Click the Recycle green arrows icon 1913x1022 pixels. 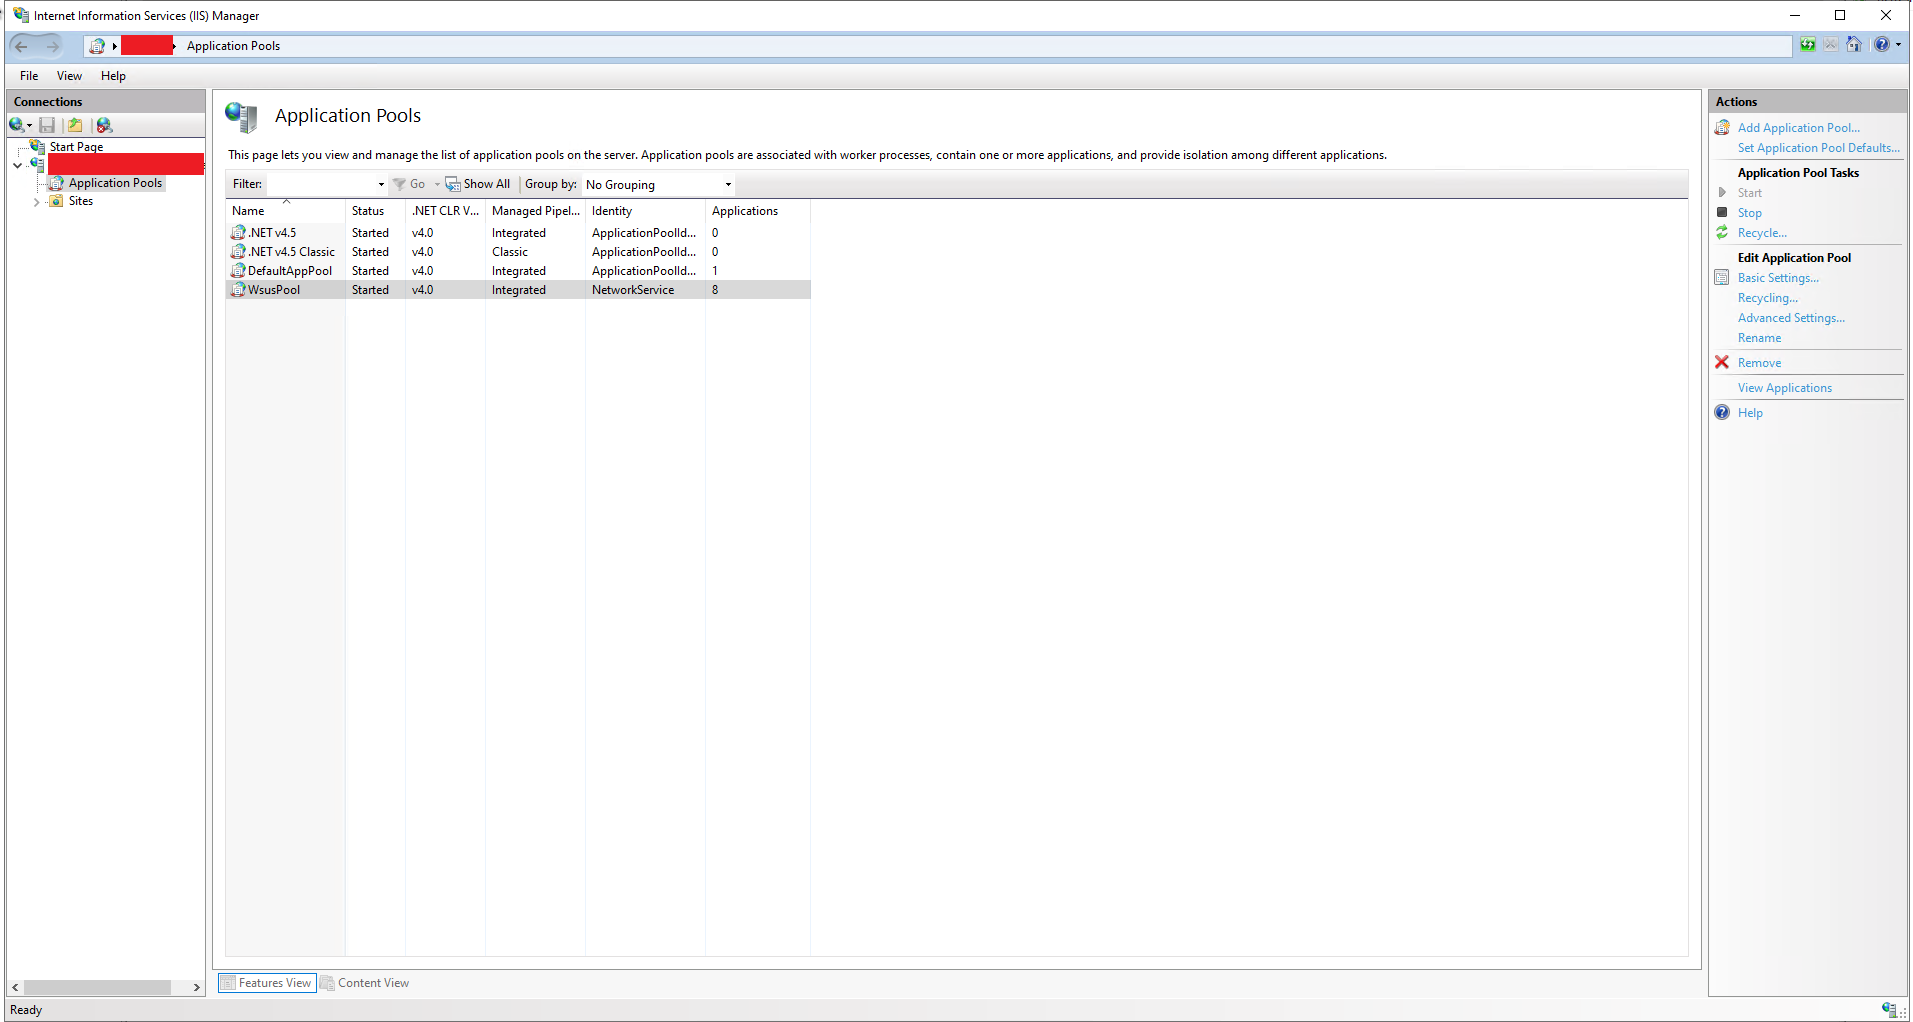click(x=1722, y=232)
